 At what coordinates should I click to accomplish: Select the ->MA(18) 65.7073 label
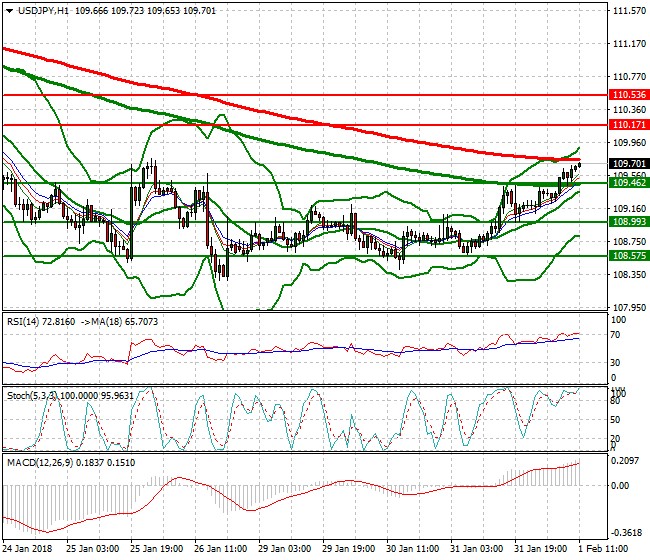pos(119,322)
